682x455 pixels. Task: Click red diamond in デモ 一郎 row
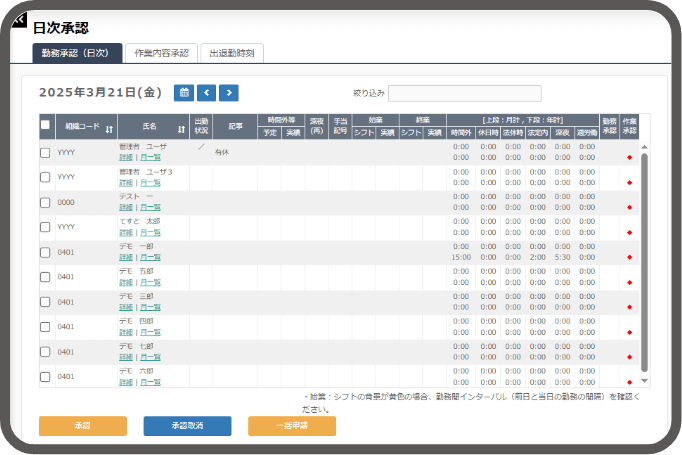point(629,258)
